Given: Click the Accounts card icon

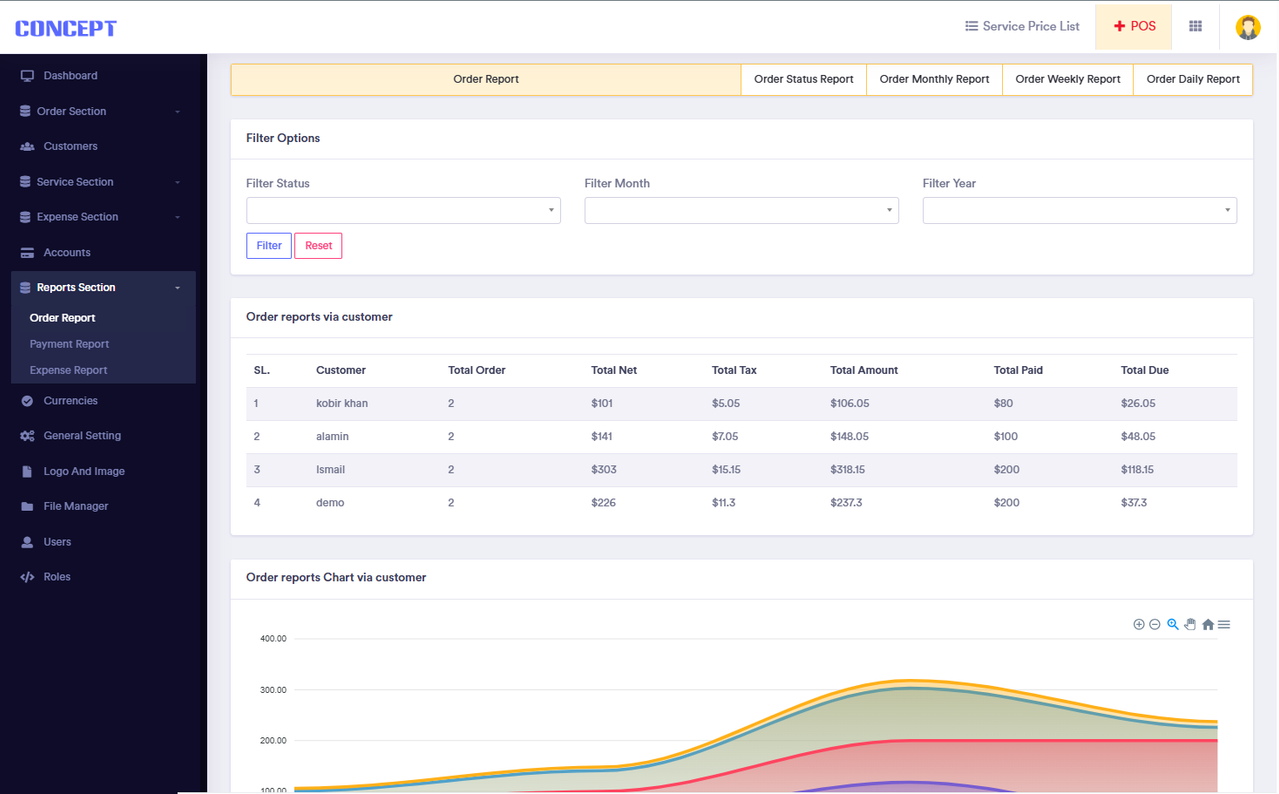Looking at the screenshot, I should [27, 253].
